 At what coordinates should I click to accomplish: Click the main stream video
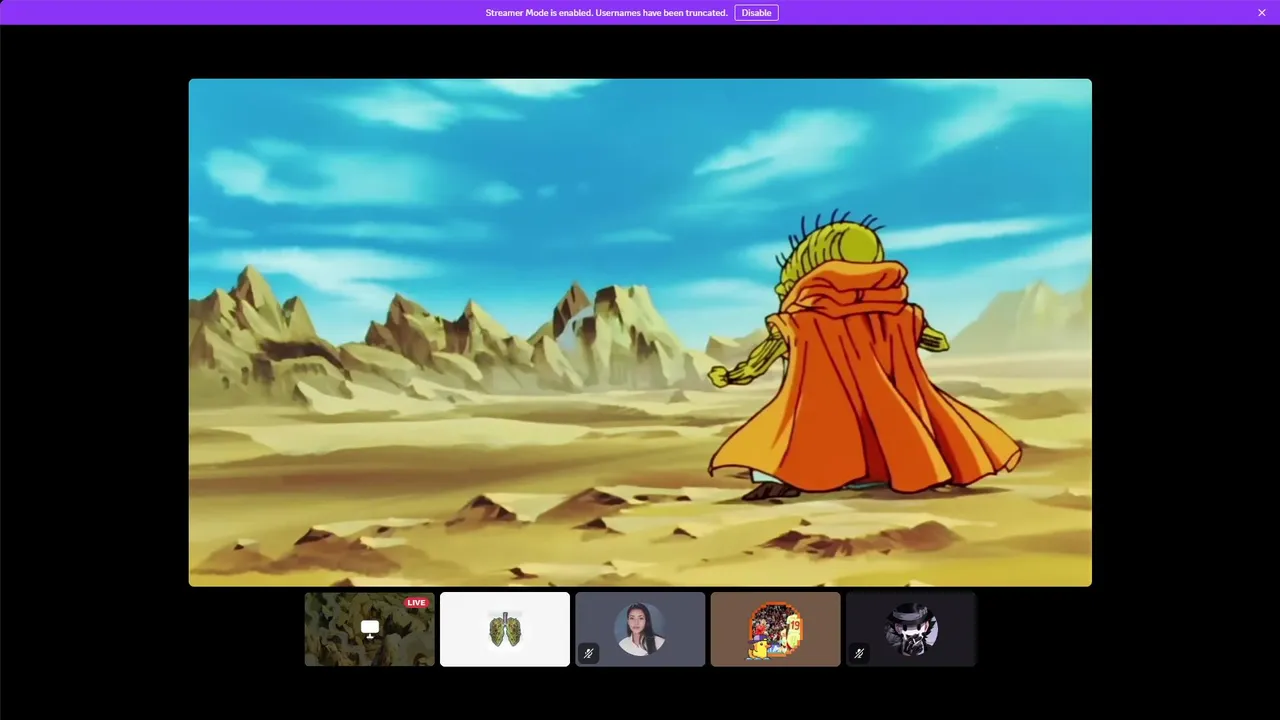640,332
